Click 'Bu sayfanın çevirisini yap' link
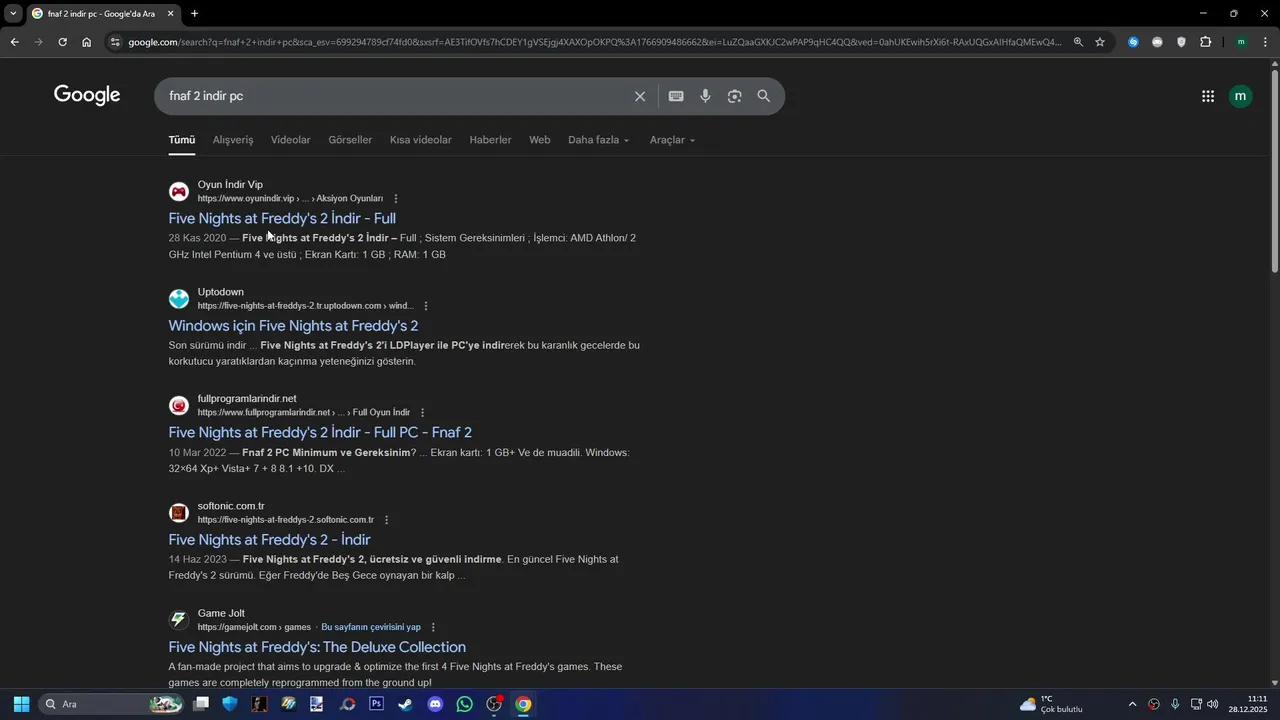 [x=371, y=627]
